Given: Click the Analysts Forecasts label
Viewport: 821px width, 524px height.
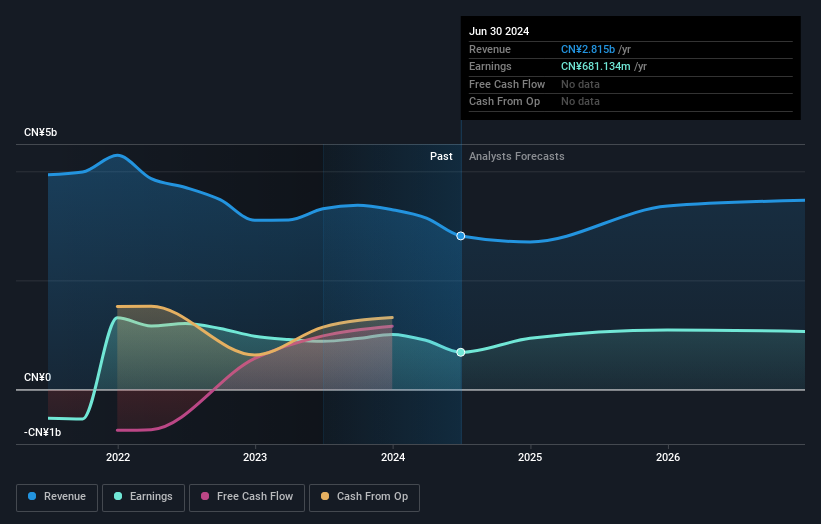Looking at the screenshot, I should coord(516,156).
